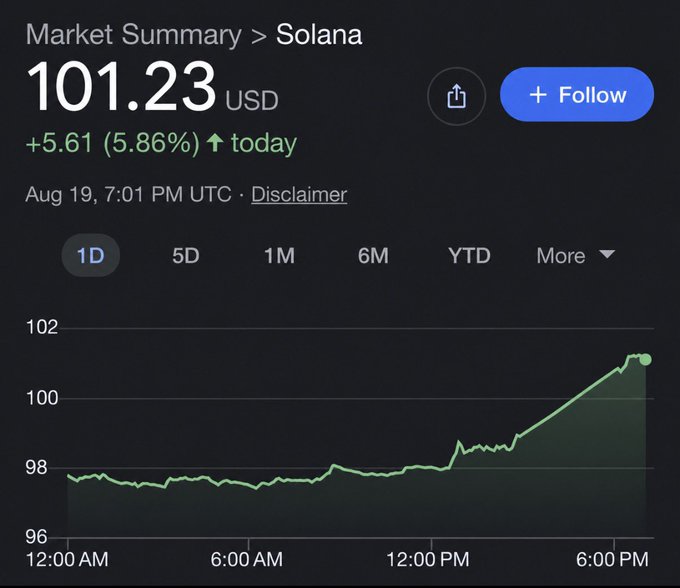Image resolution: width=680 pixels, height=588 pixels.
Task: Show the 6M price chart
Action: (373, 255)
